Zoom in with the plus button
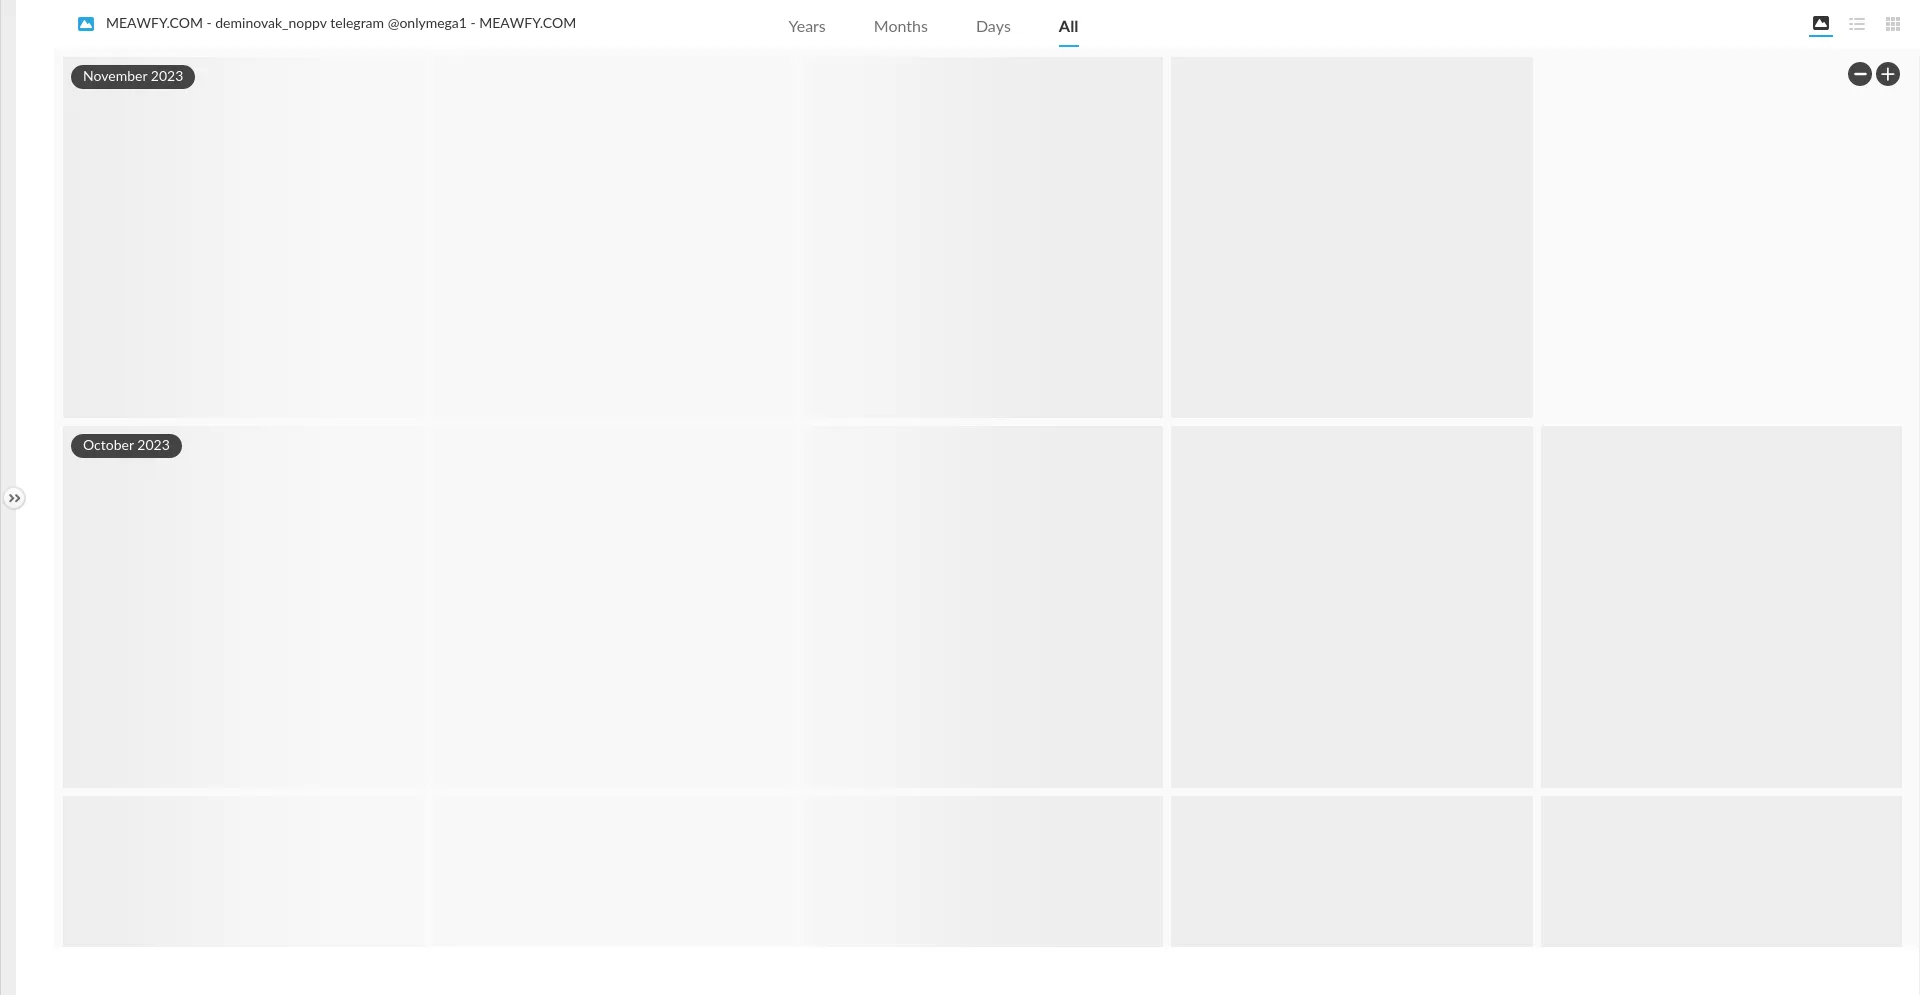The width and height of the screenshot is (1920, 995). click(x=1888, y=74)
